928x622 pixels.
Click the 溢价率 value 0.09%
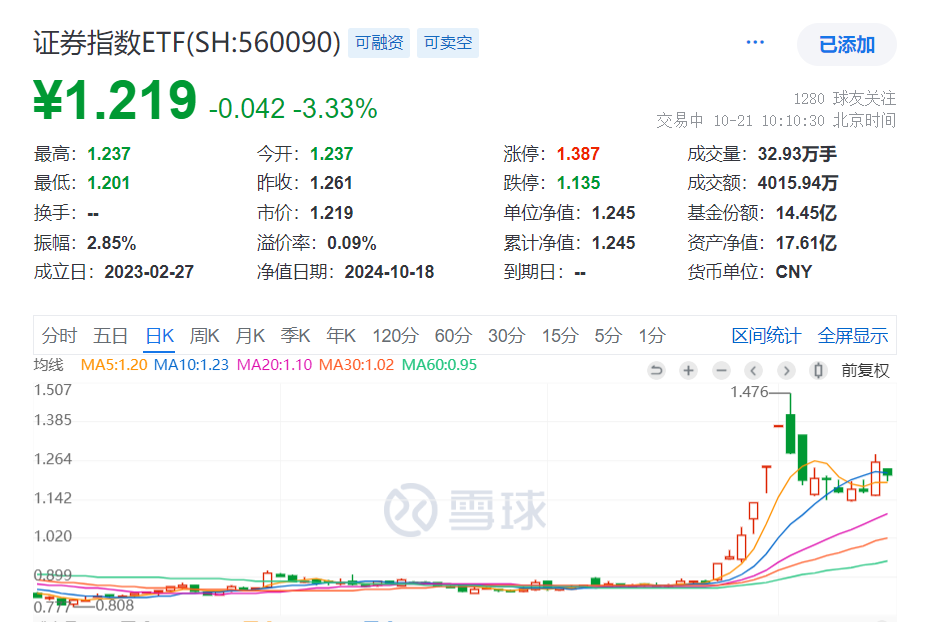(x=352, y=243)
